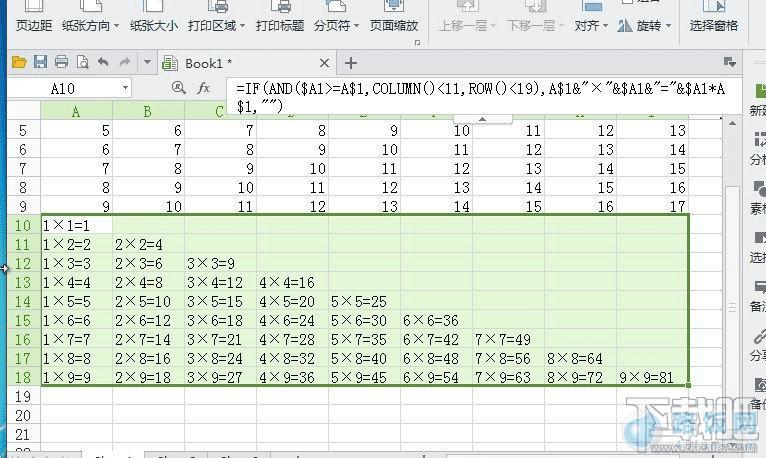The image size is (766, 458).
Task: Select row 10 header
Action: pyautogui.click(x=23, y=226)
